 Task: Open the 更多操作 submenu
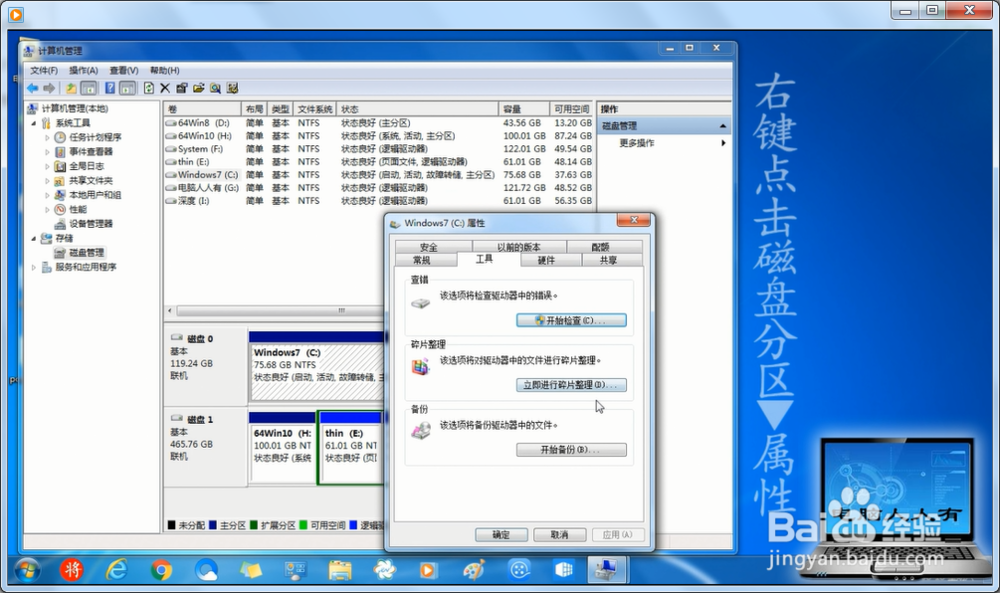[x=672, y=143]
